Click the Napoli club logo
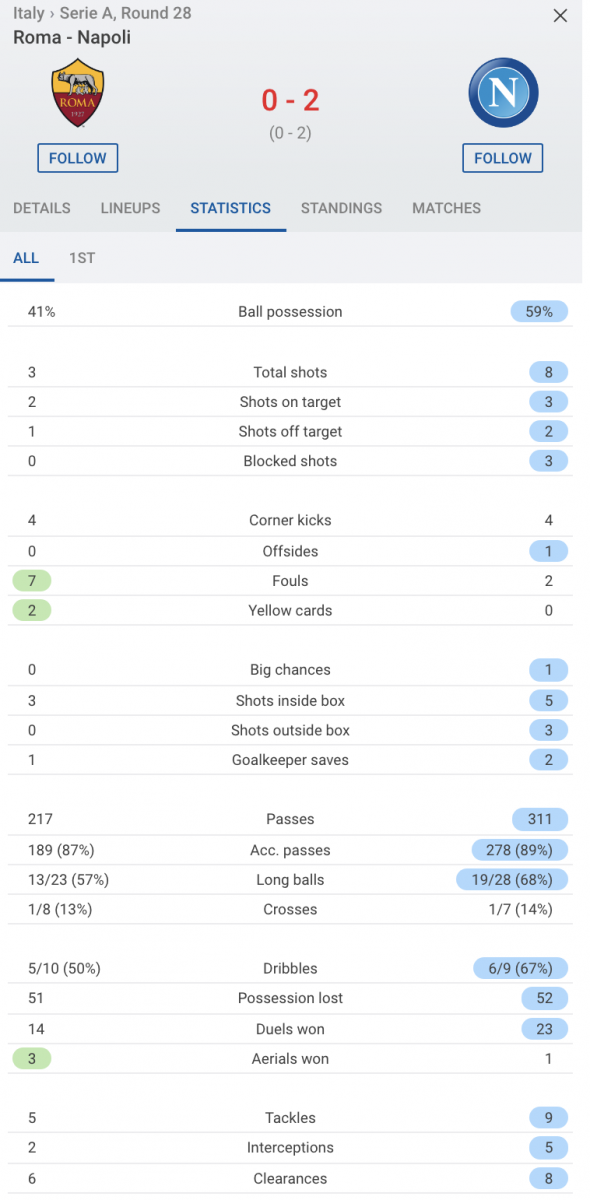590x1200 pixels. pos(503,94)
